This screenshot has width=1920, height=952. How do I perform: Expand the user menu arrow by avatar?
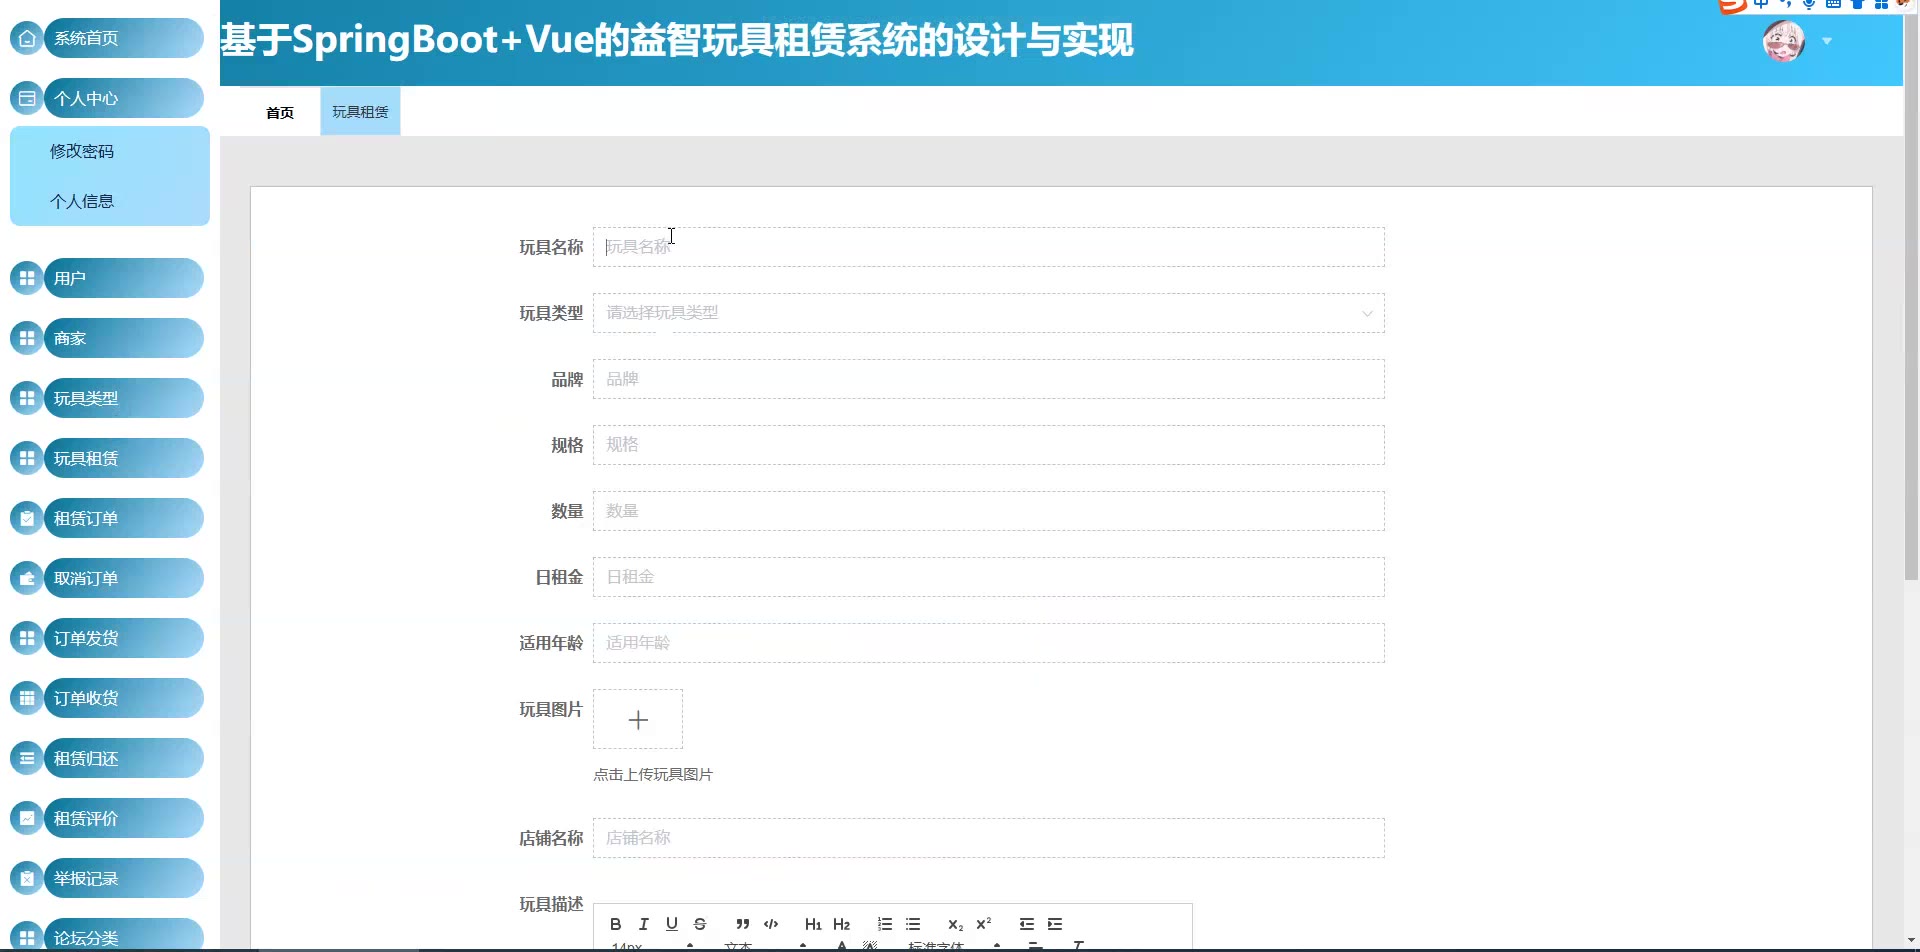(1827, 41)
